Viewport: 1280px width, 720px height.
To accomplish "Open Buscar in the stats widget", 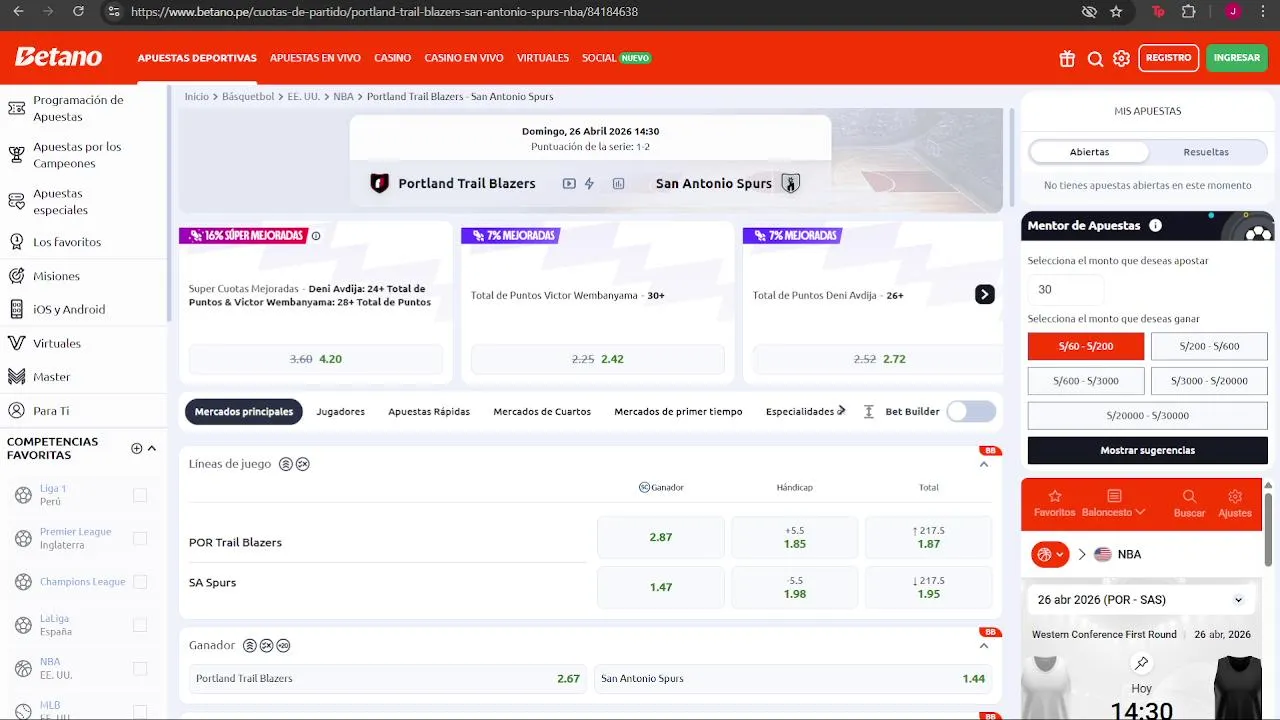I will (x=1189, y=503).
